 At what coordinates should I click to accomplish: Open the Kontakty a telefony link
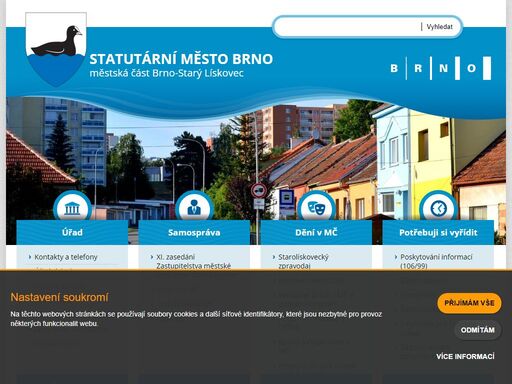click(x=66, y=257)
